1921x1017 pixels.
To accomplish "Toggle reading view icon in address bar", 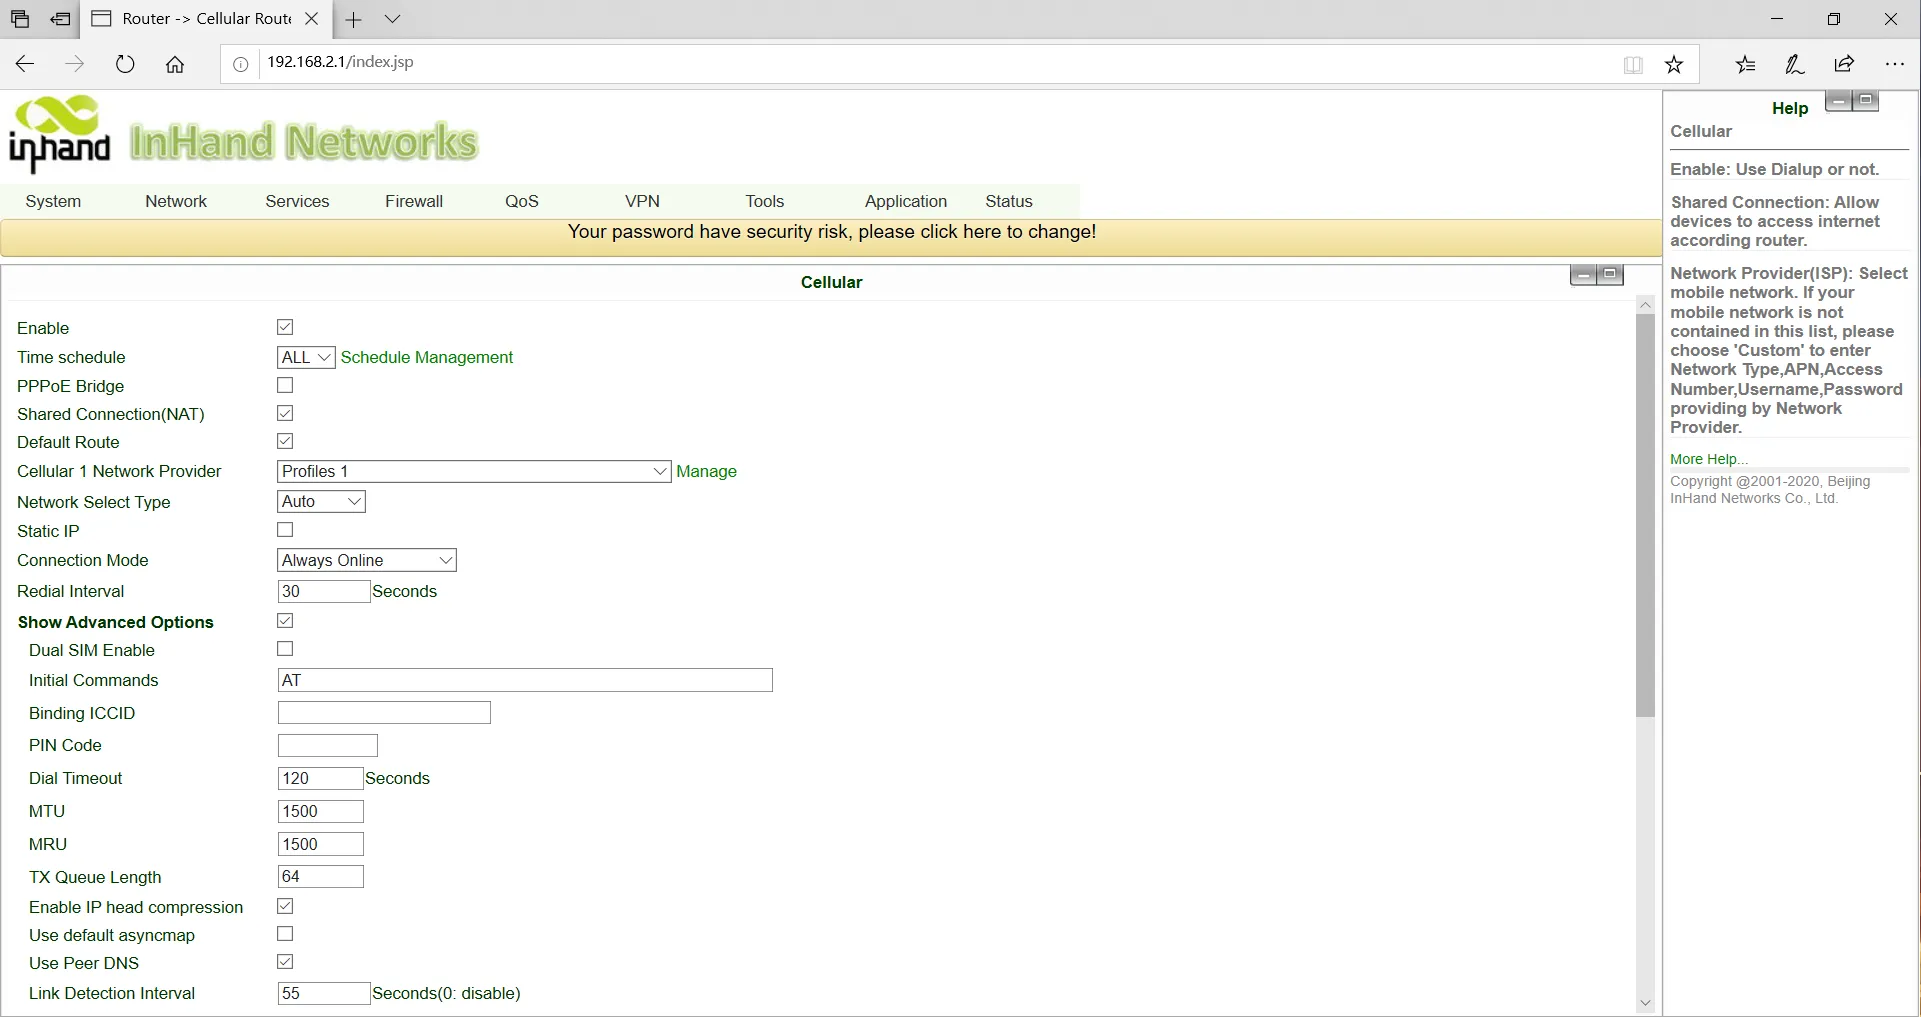I will (1633, 65).
